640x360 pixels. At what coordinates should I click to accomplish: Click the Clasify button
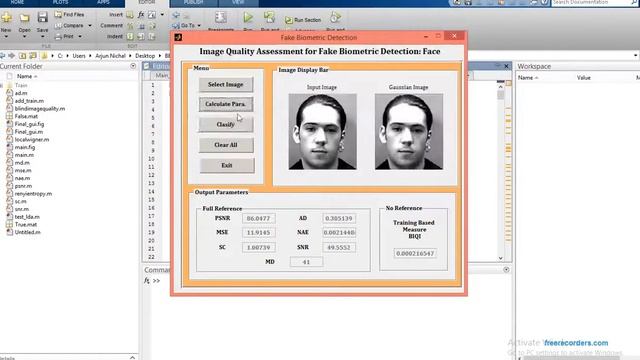coord(226,124)
